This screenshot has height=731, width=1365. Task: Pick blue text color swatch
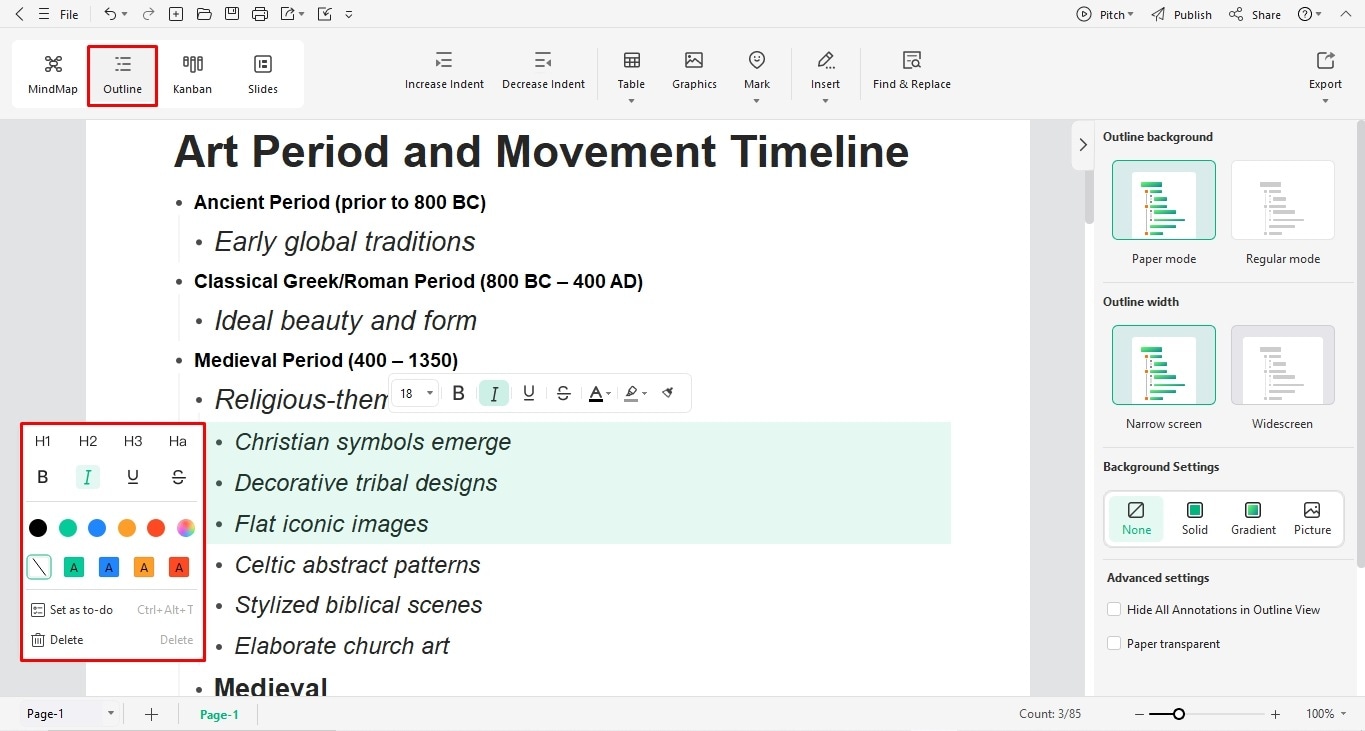click(97, 528)
